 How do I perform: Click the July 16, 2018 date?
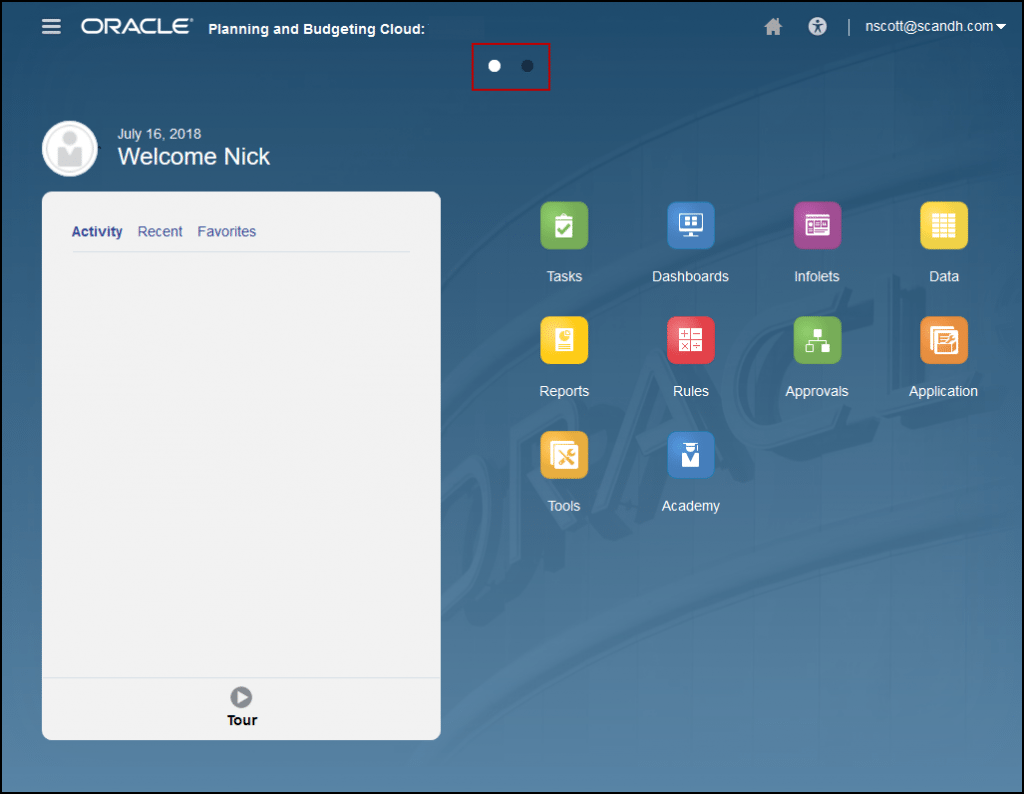159,134
